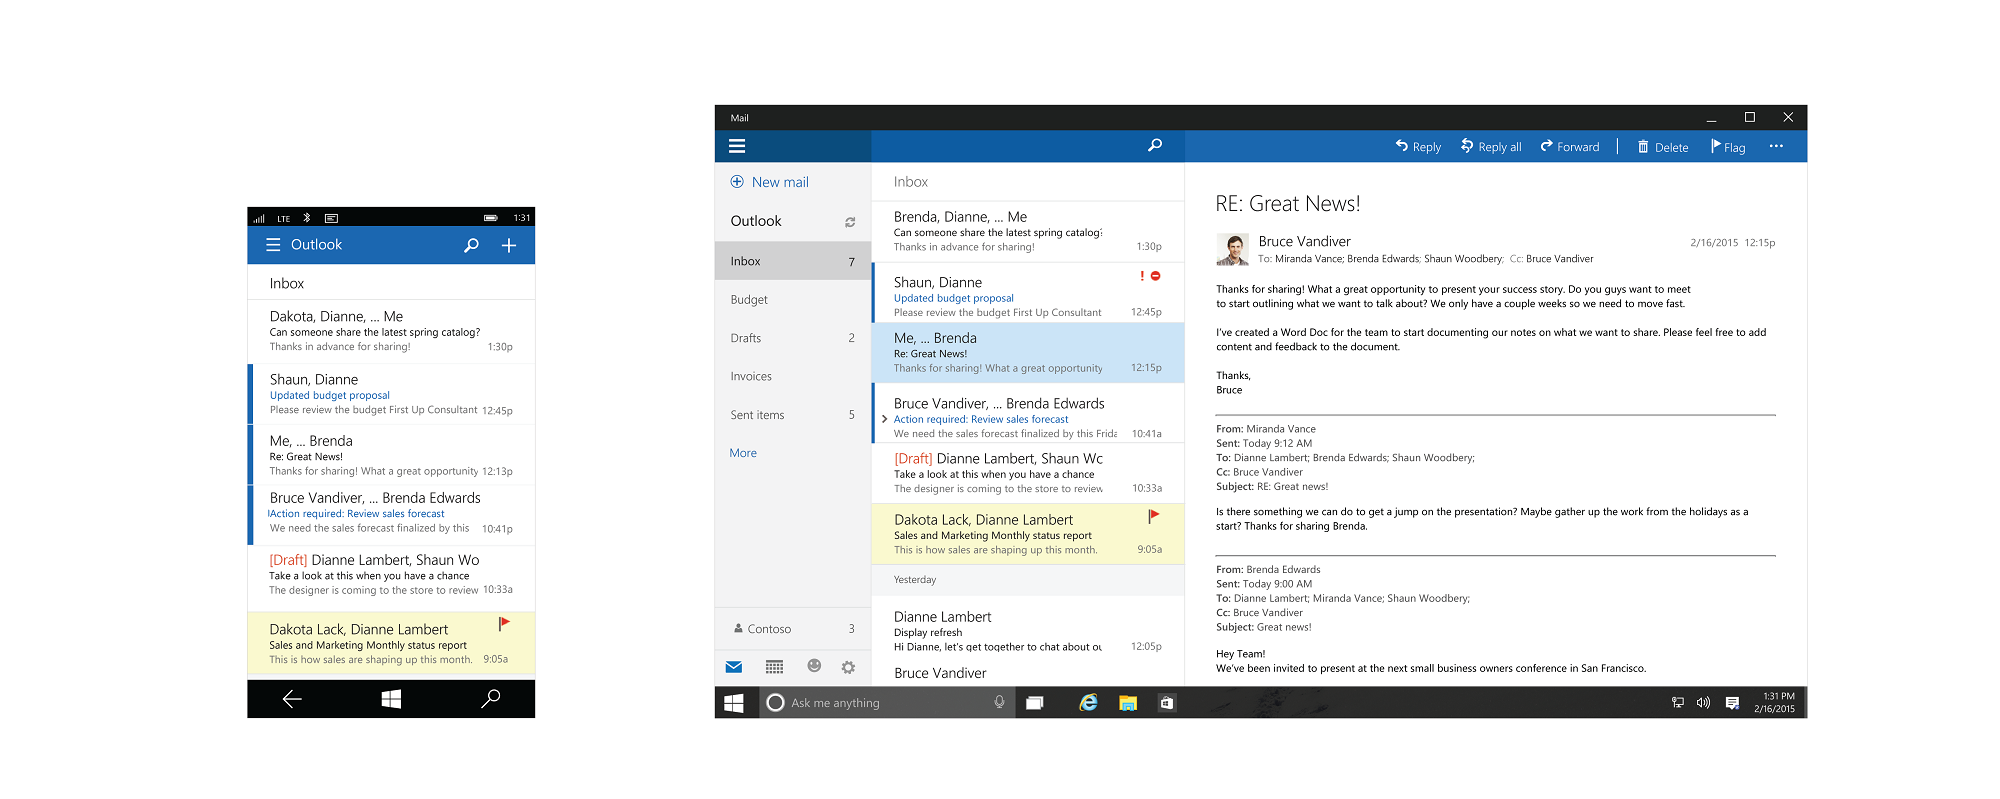Compose a New mail in desktop Mail

click(769, 182)
